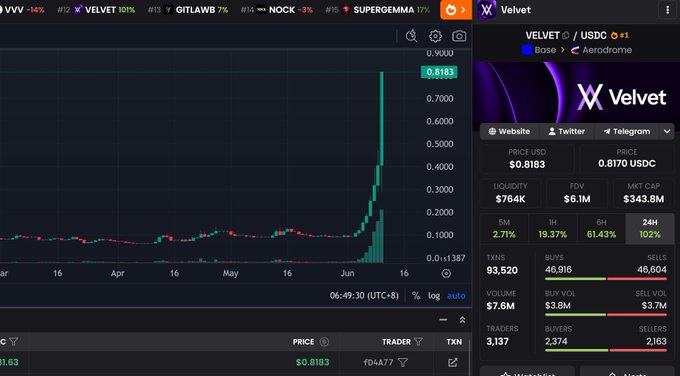The height and width of the screenshot is (376, 680).
Task: Open the Velvet Telegram link
Action: click(627, 131)
